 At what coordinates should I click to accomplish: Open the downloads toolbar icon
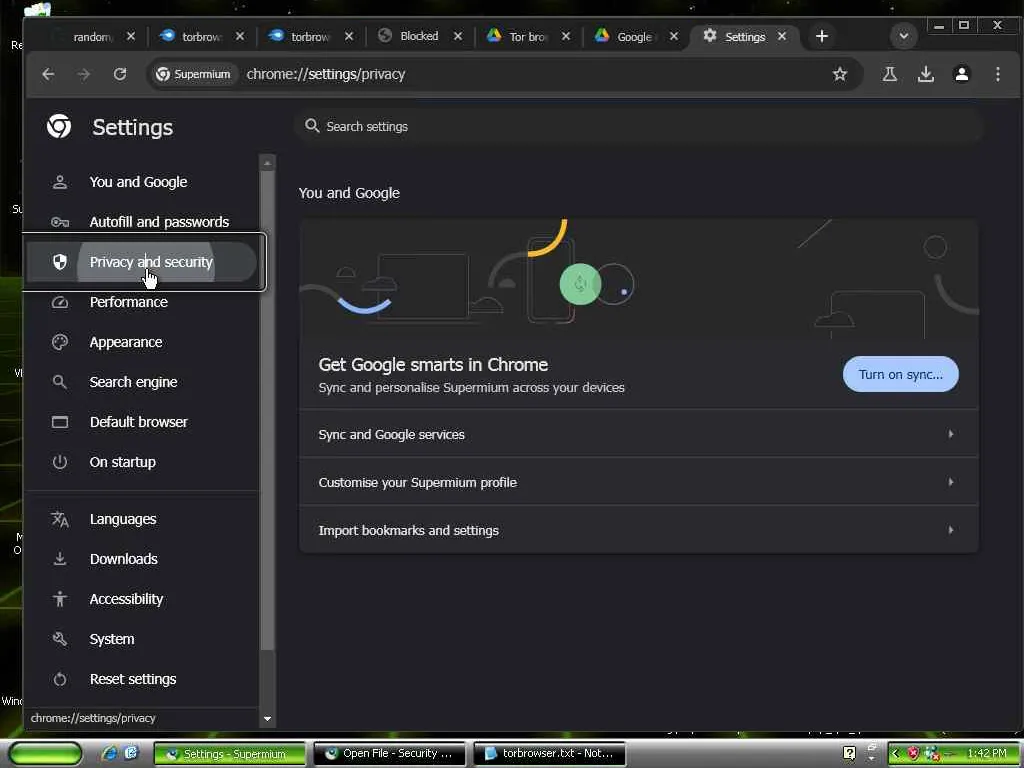[925, 74]
